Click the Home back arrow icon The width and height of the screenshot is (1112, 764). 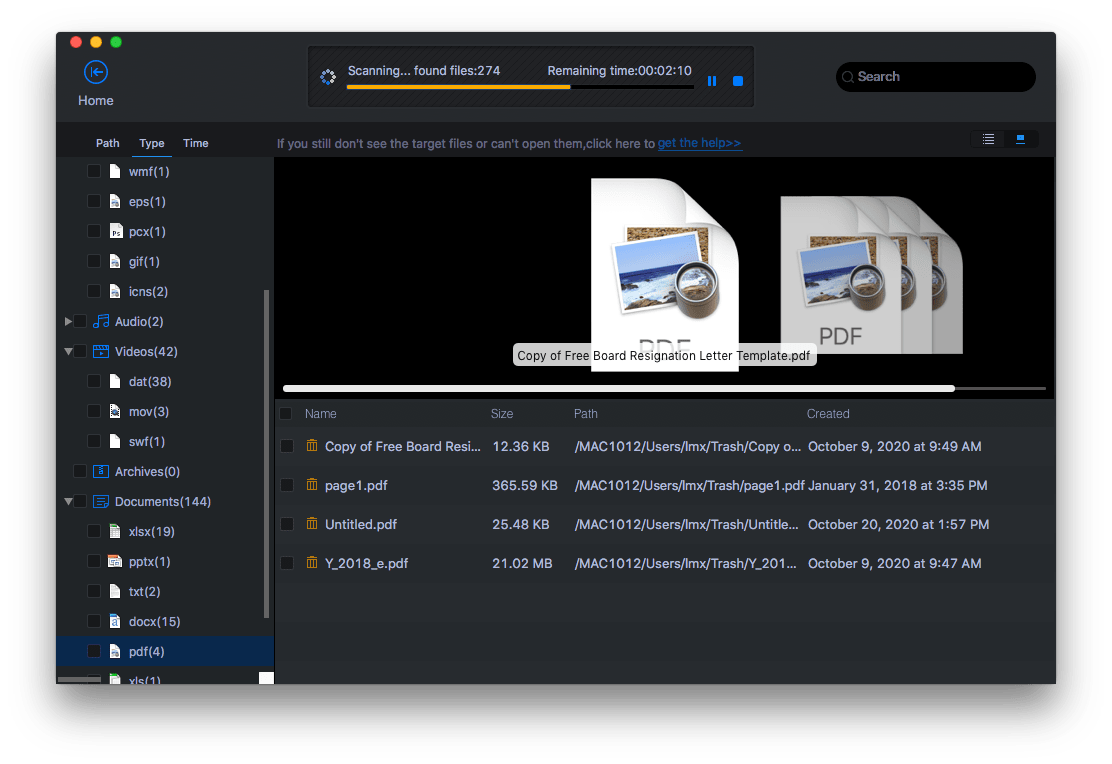click(95, 72)
